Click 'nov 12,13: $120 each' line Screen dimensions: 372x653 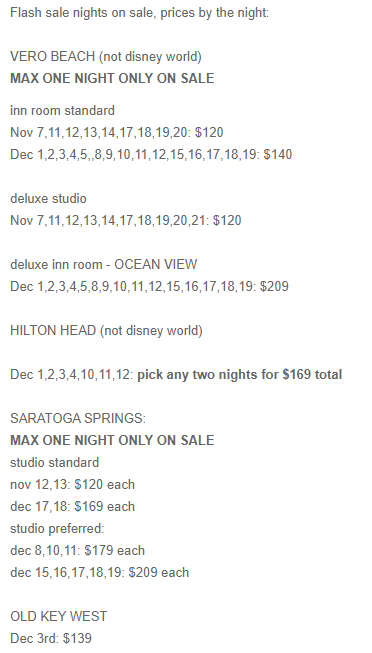72,485
